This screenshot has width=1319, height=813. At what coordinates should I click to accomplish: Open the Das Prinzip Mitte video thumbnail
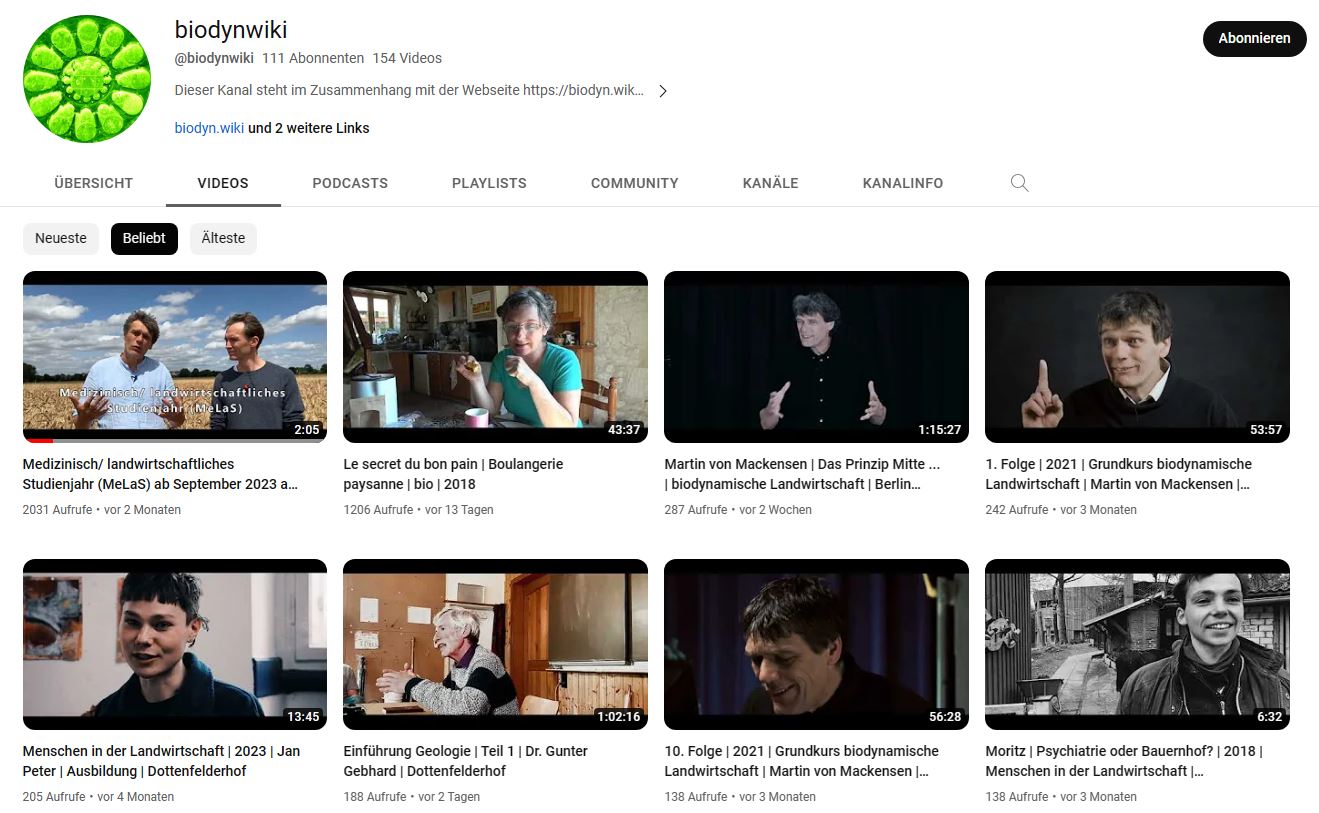click(x=816, y=356)
